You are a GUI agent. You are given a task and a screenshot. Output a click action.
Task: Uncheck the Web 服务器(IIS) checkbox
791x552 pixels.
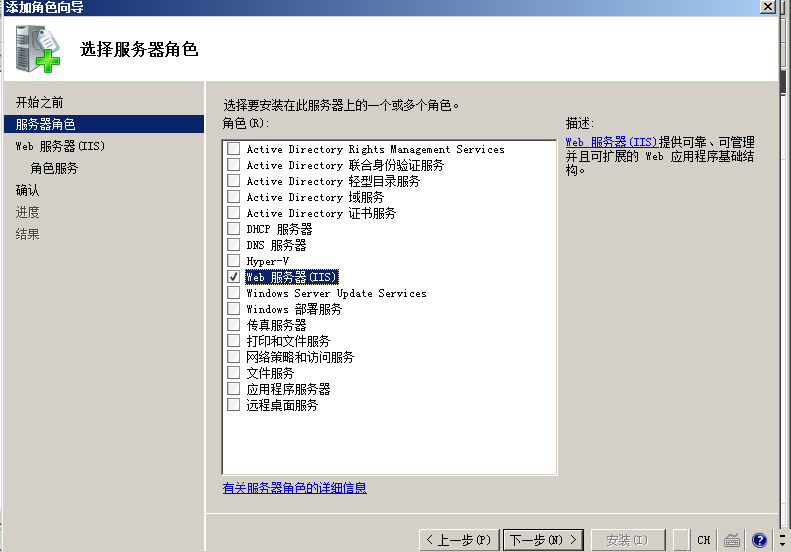[234, 277]
